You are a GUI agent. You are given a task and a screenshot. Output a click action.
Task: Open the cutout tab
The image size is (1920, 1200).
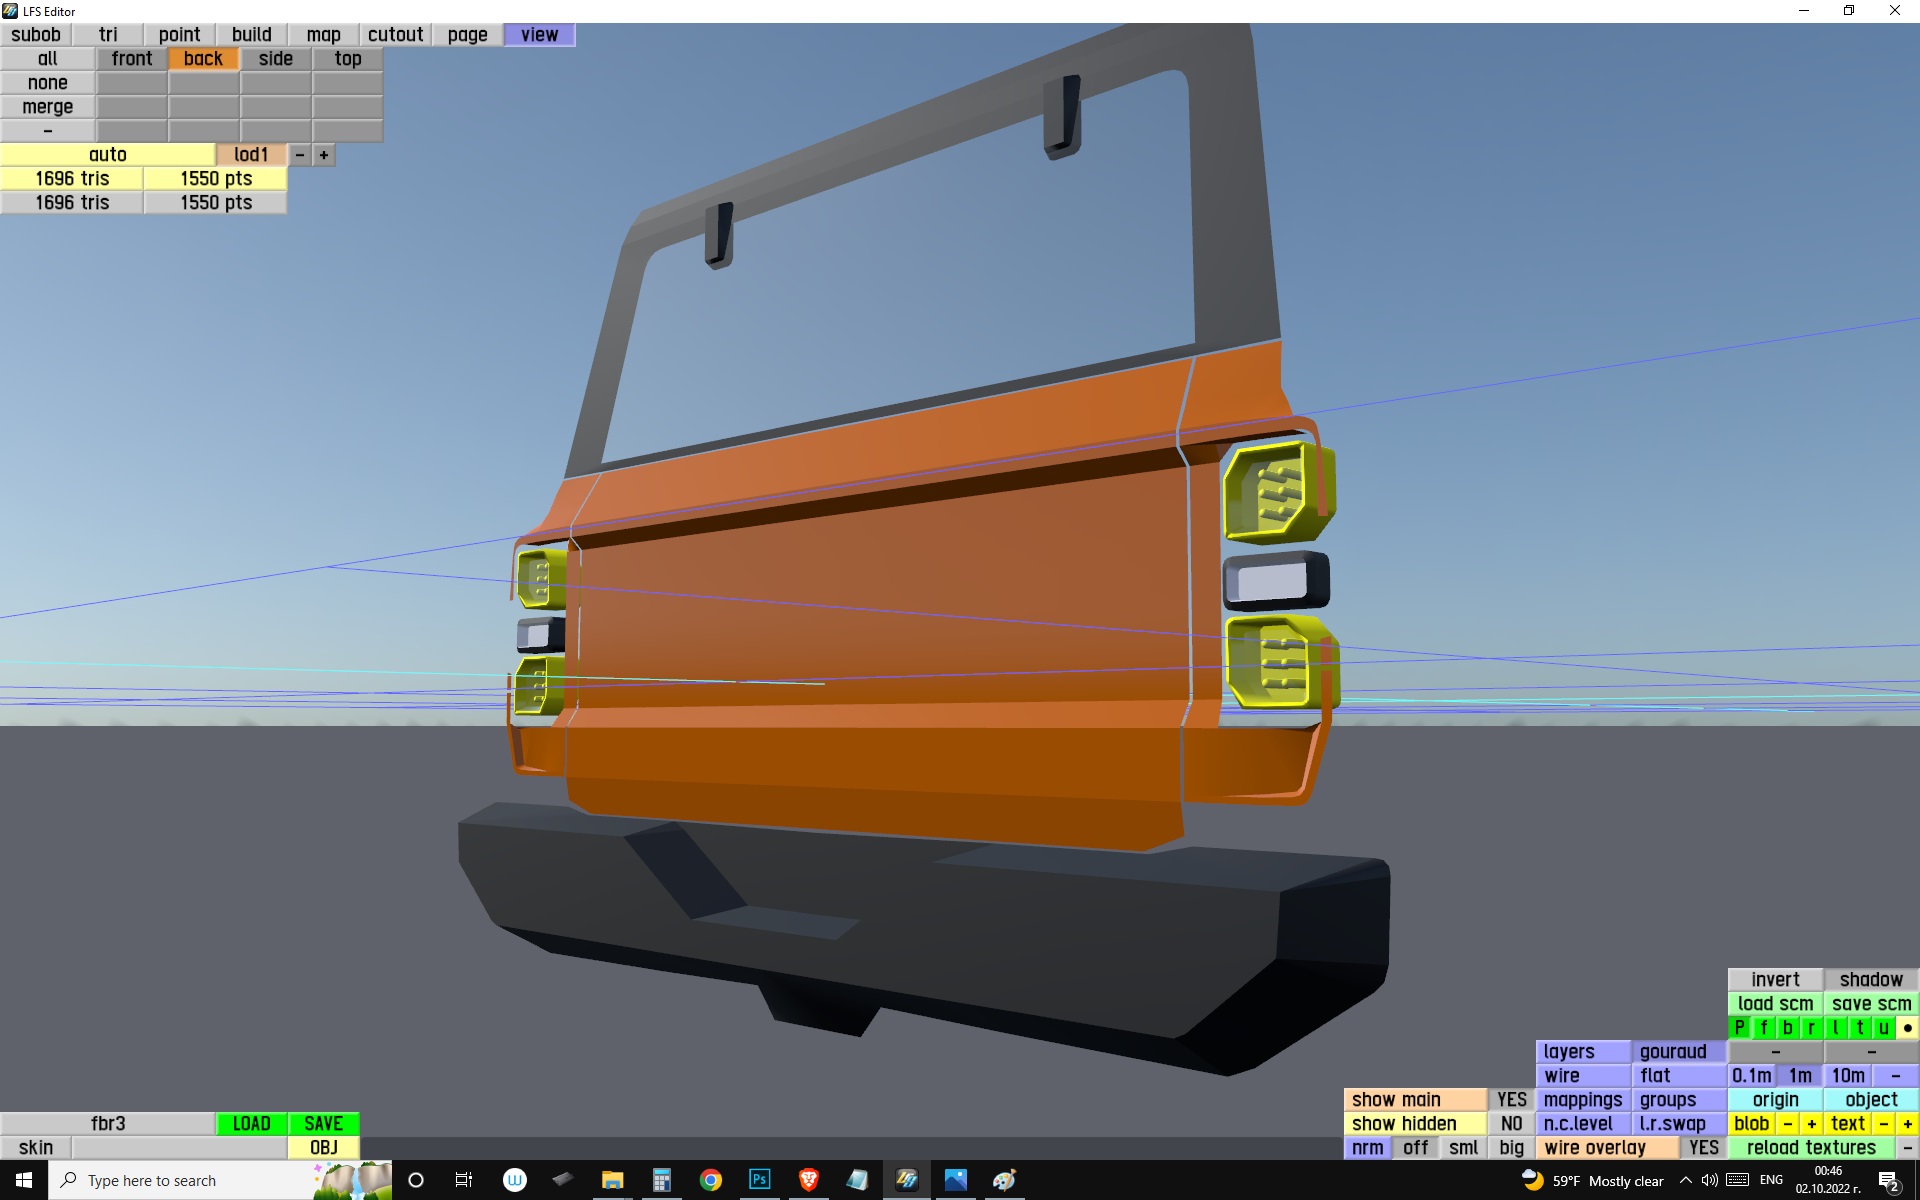coord(395,35)
